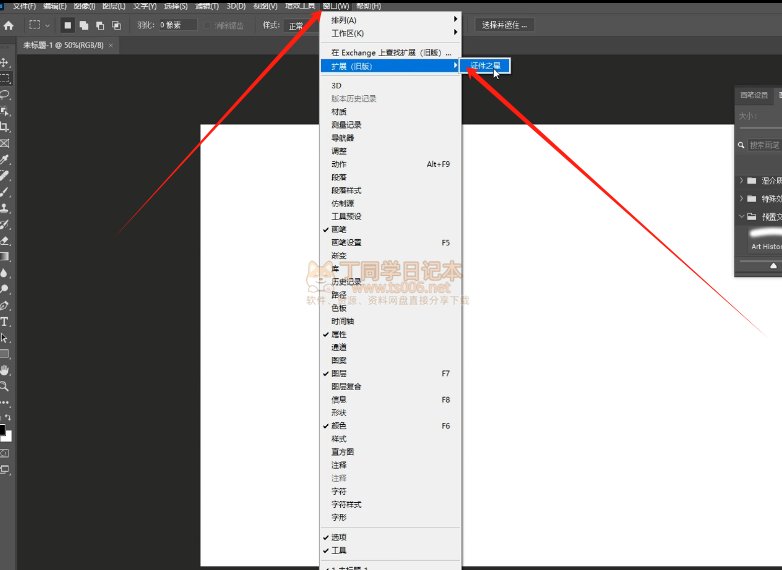
Task: Expand the 混合画笔 brush folder
Action: 742,181
